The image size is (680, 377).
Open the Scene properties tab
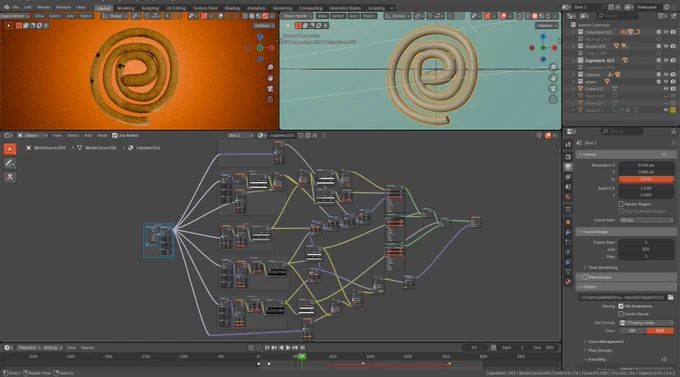[x=568, y=187]
